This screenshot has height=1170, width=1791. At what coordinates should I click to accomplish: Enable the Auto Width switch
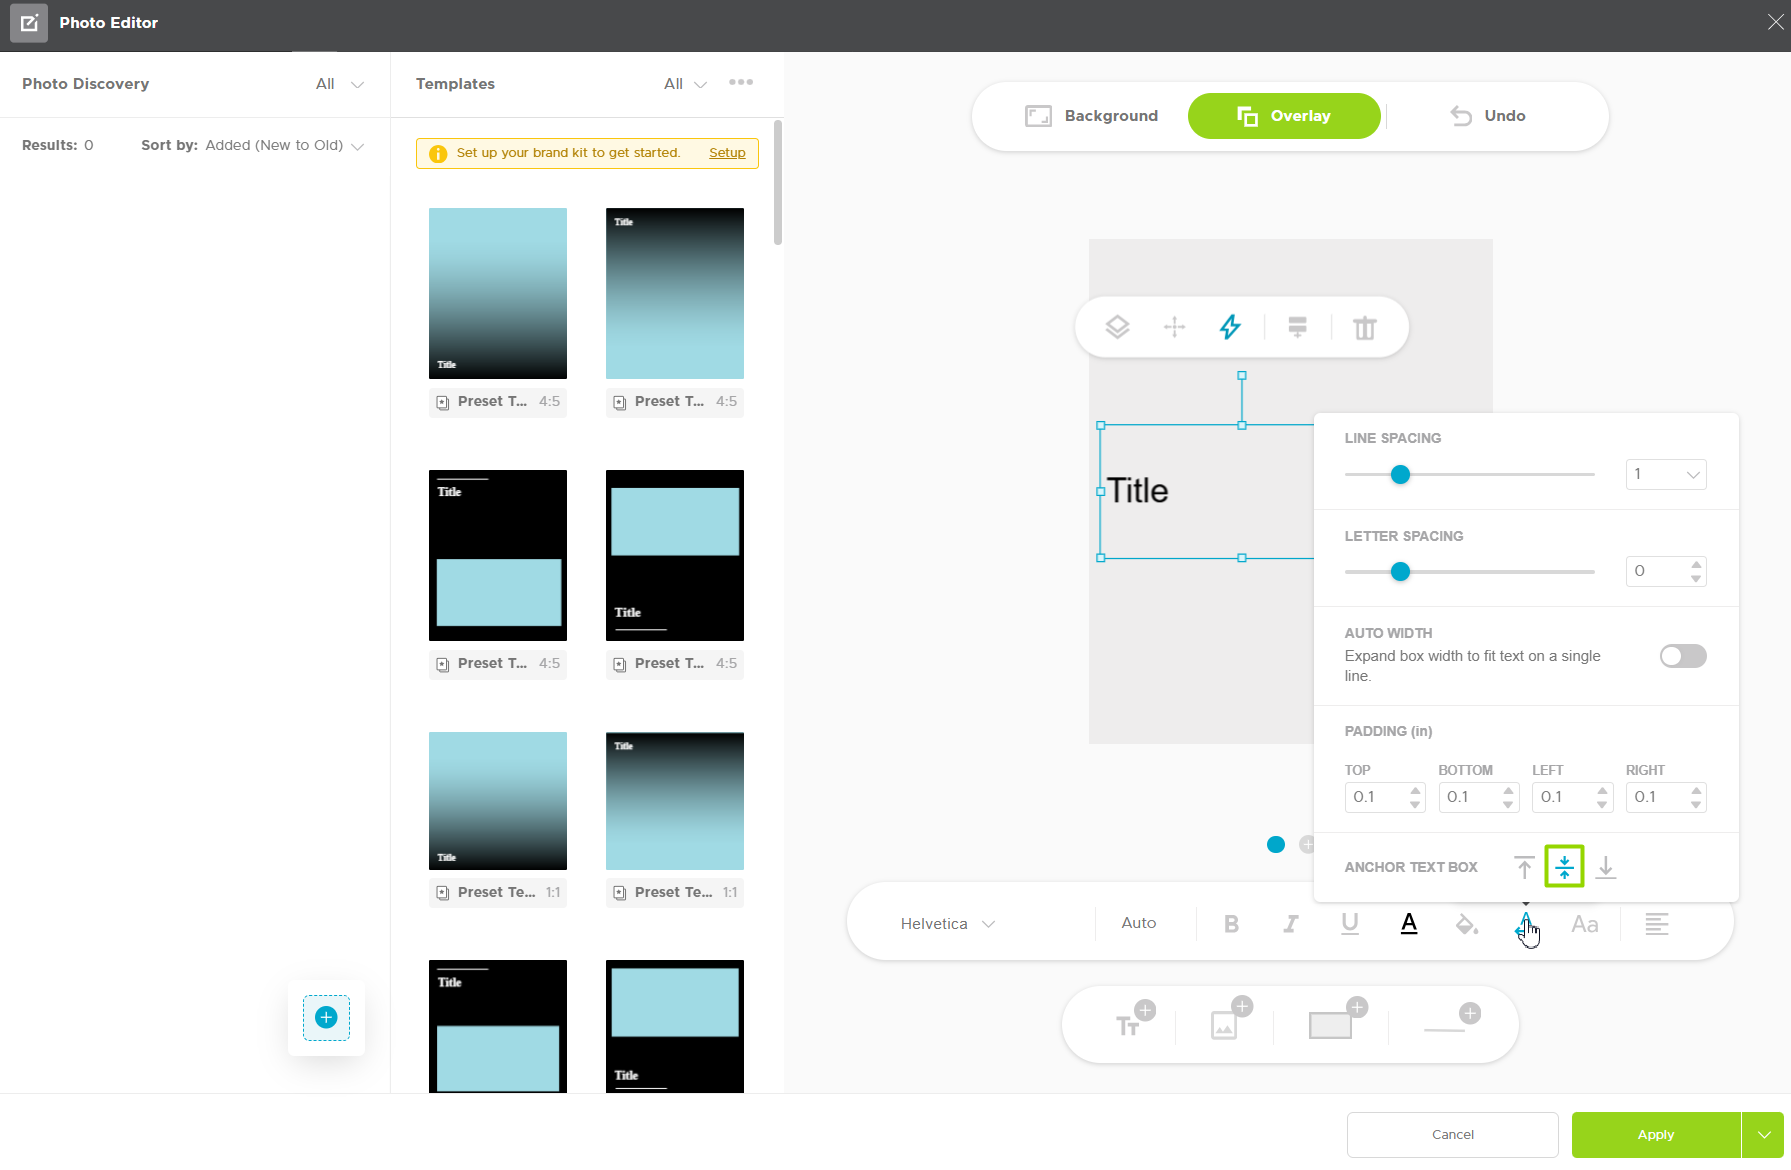pyautogui.click(x=1683, y=656)
